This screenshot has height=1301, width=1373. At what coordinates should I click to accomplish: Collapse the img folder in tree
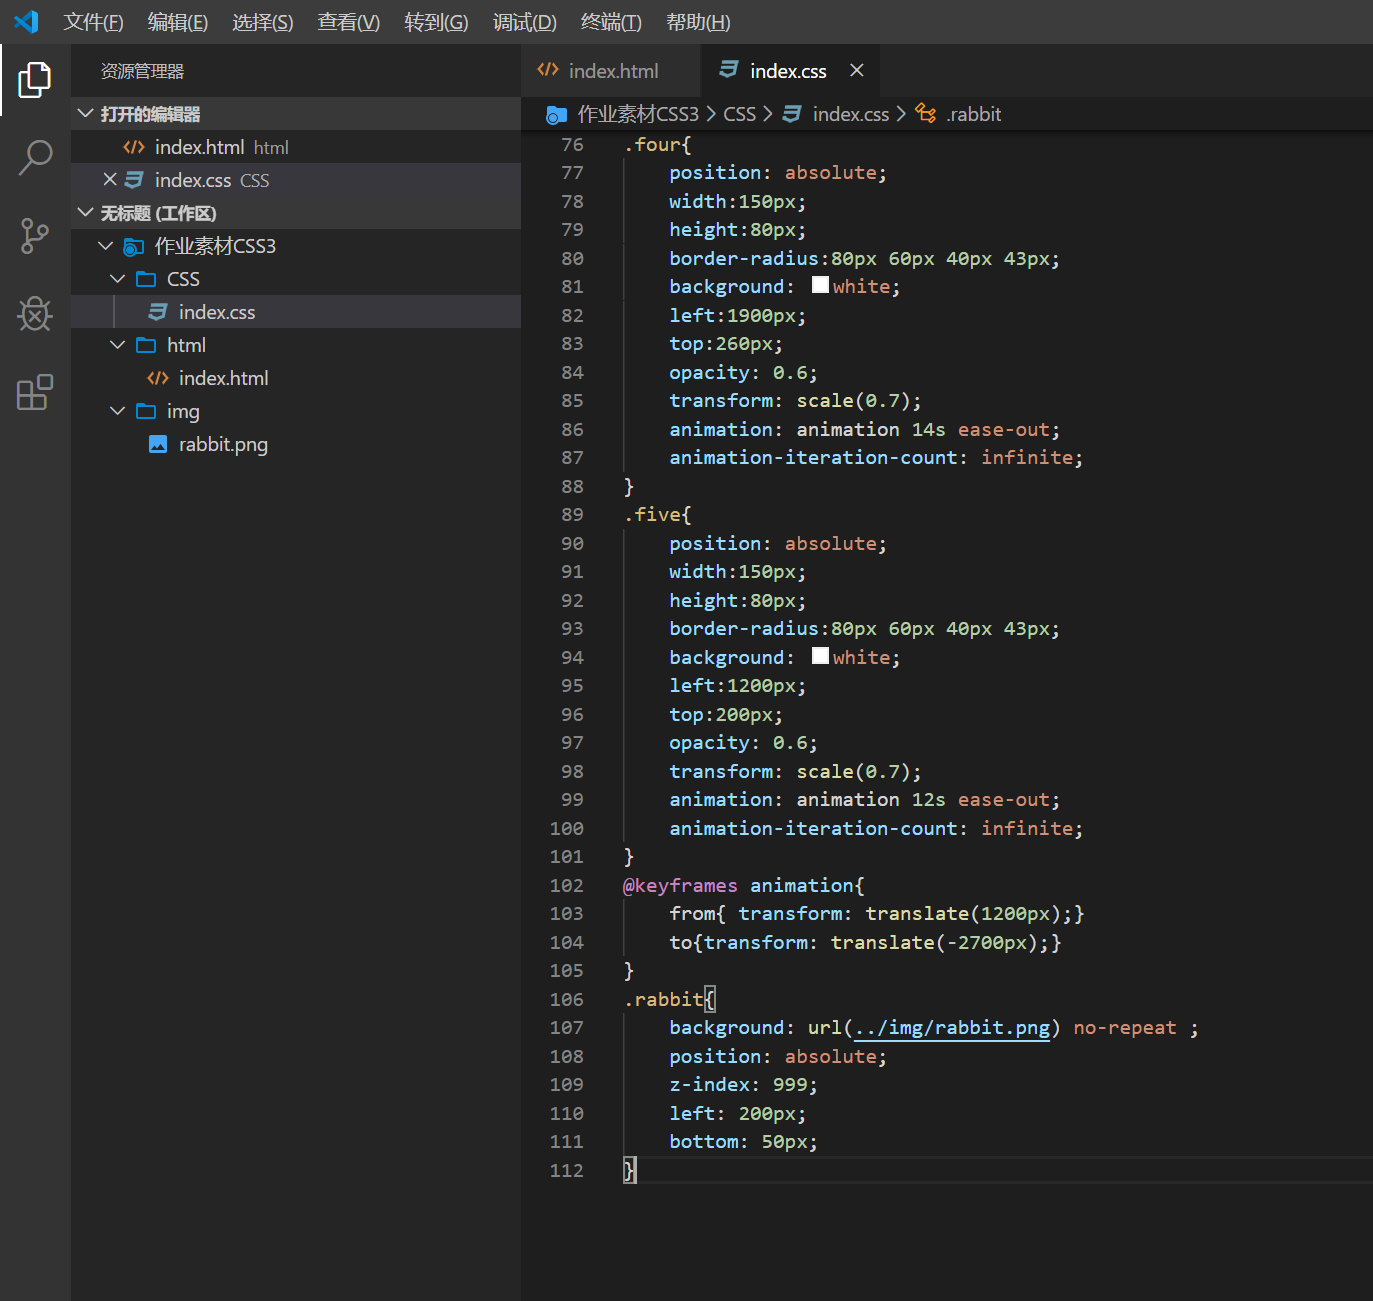tap(118, 410)
